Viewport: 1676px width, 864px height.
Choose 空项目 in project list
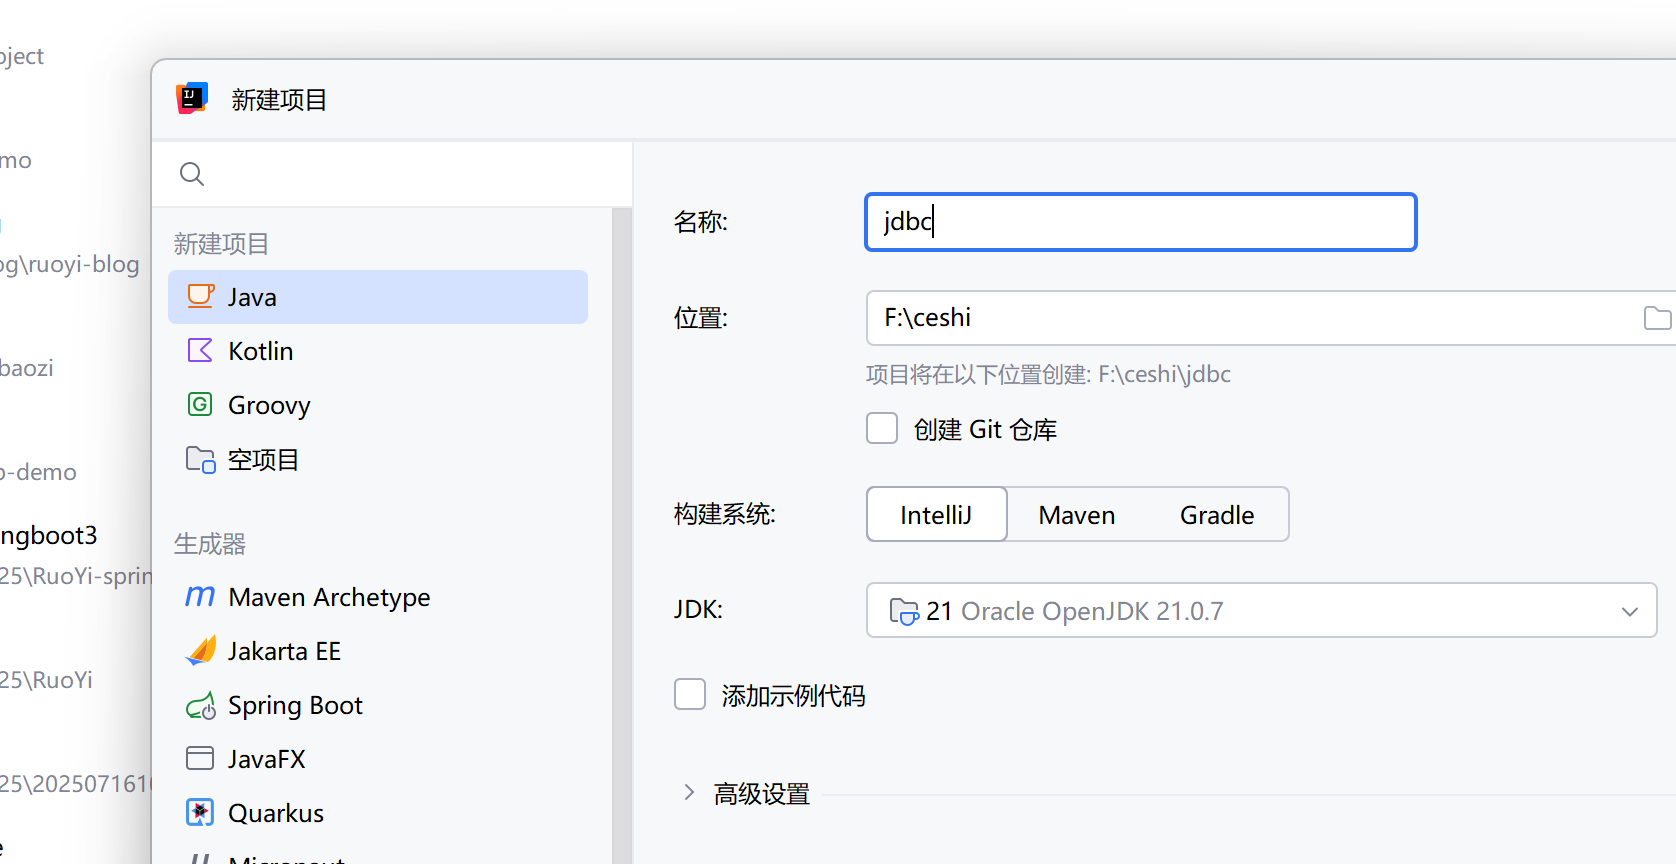(378, 459)
